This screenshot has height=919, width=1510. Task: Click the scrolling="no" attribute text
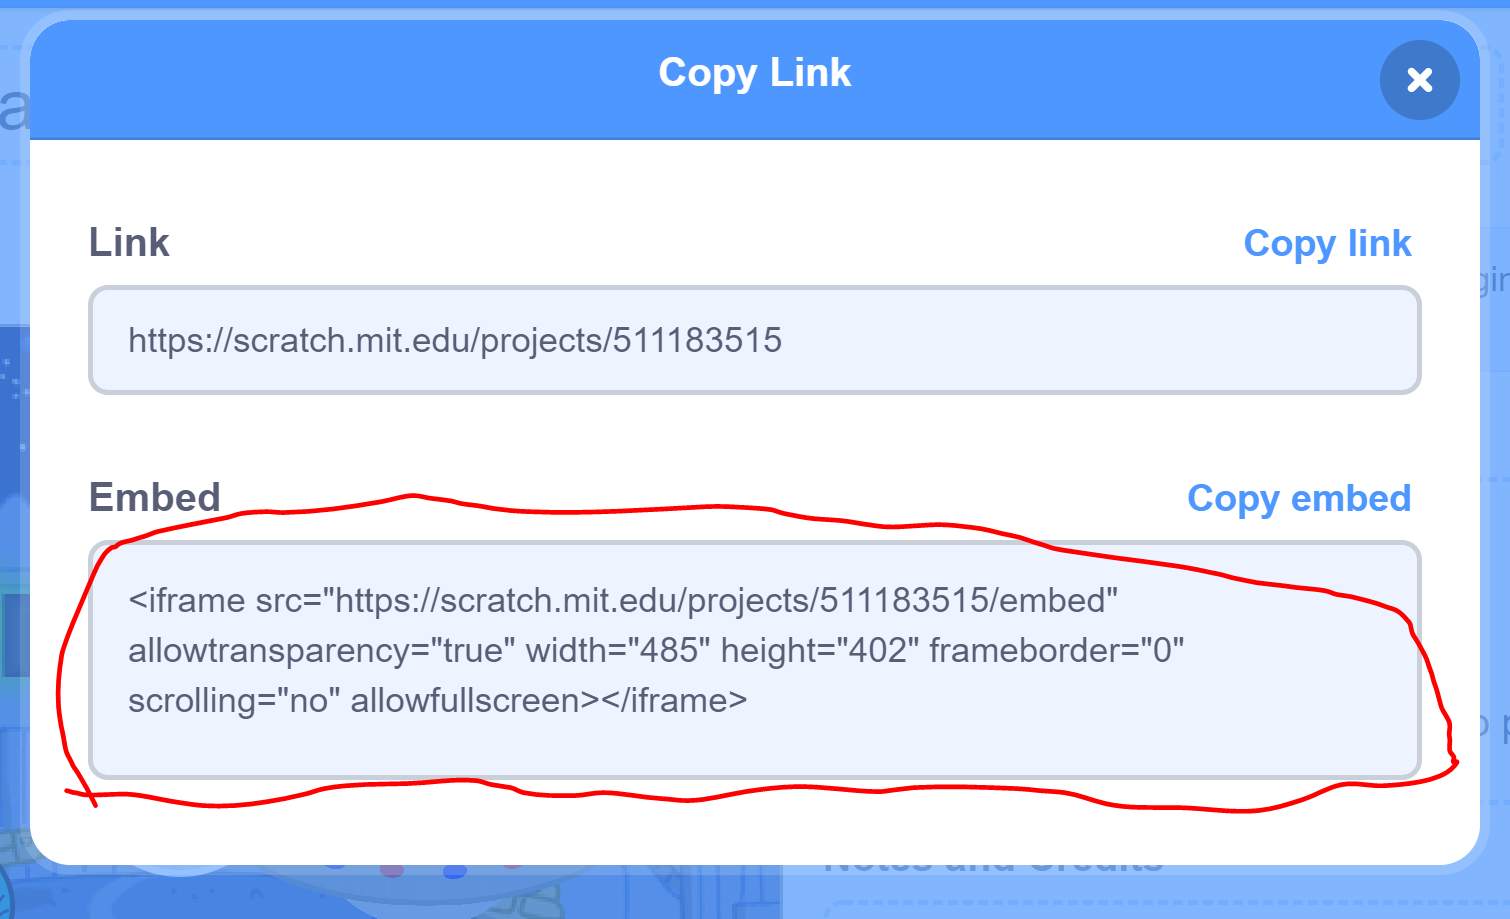(234, 701)
